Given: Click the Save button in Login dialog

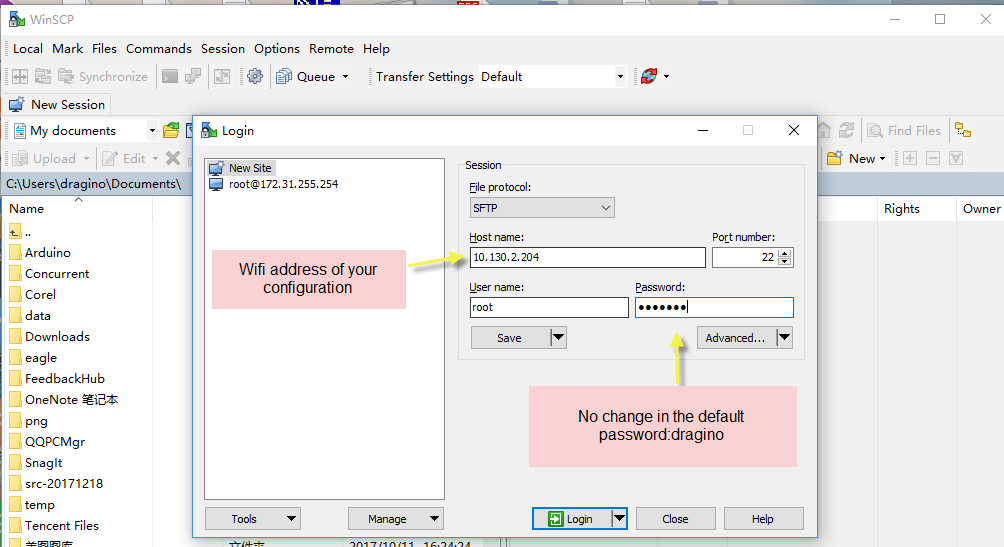Looking at the screenshot, I should coord(510,338).
